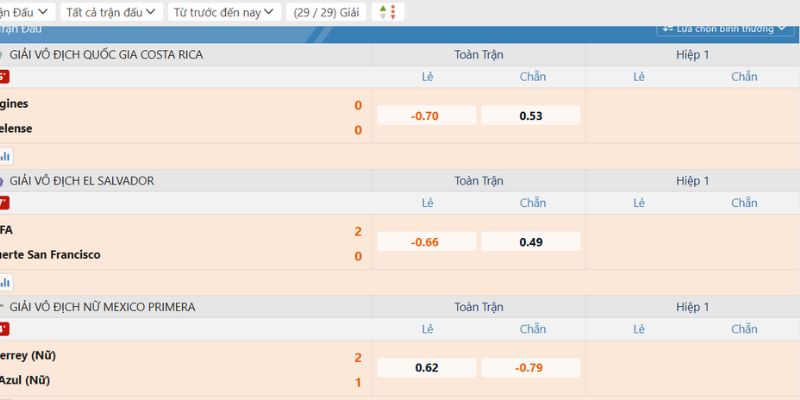The width and height of the screenshot is (800, 400).
Task: Choose odd odds 0.62 in Mexico Primera match
Action: 426,368
